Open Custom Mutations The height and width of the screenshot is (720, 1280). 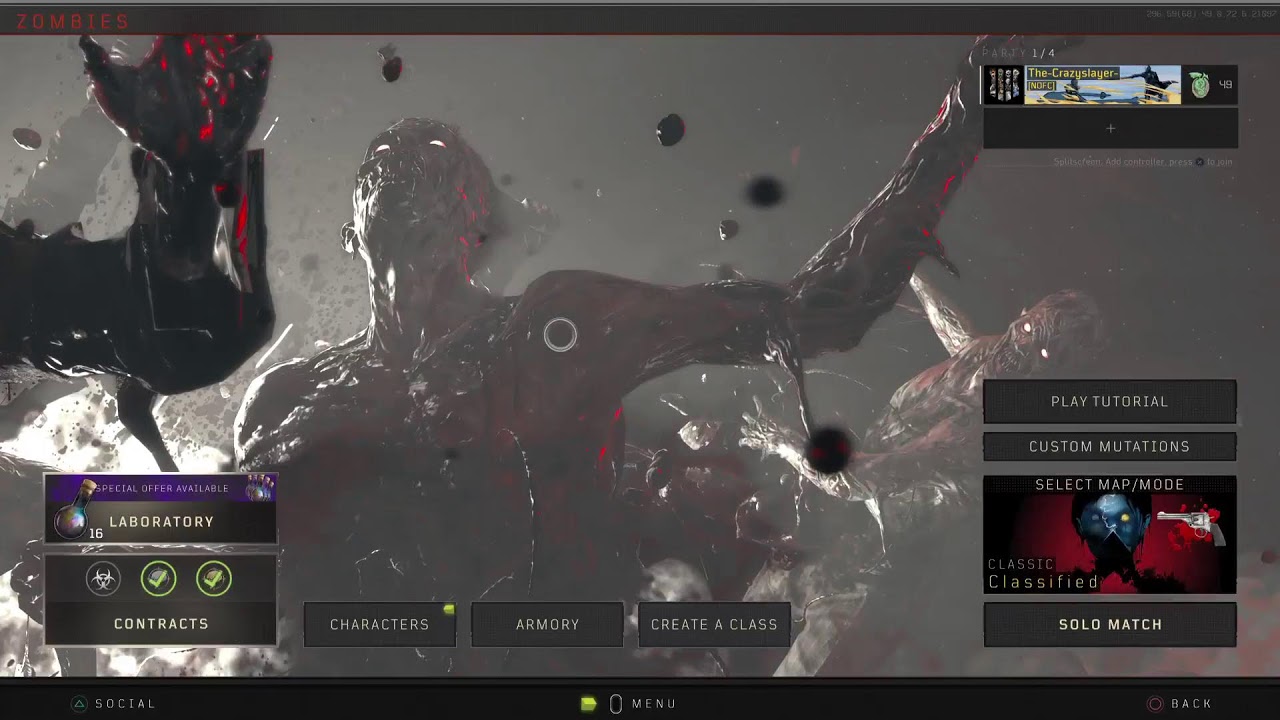click(1110, 446)
